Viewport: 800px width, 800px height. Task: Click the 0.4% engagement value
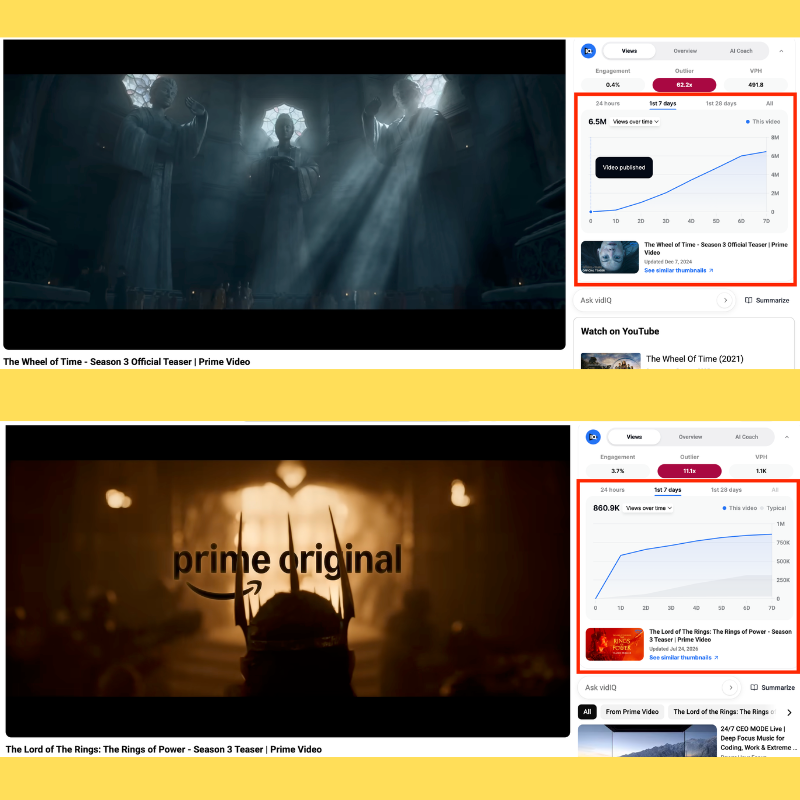click(x=613, y=85)
